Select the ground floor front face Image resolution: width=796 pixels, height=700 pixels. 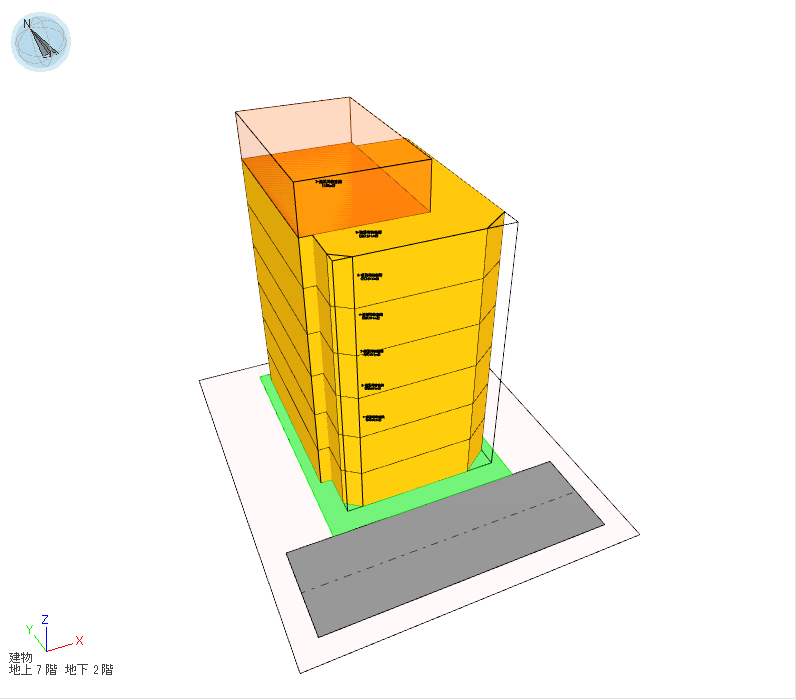tap(415, 478)
